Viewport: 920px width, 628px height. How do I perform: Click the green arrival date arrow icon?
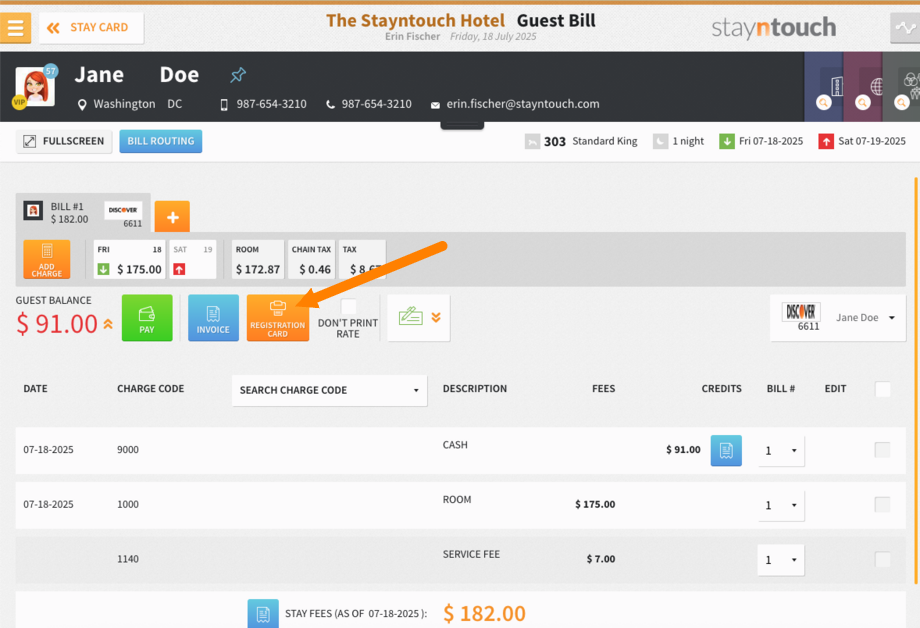click(726, 141)
